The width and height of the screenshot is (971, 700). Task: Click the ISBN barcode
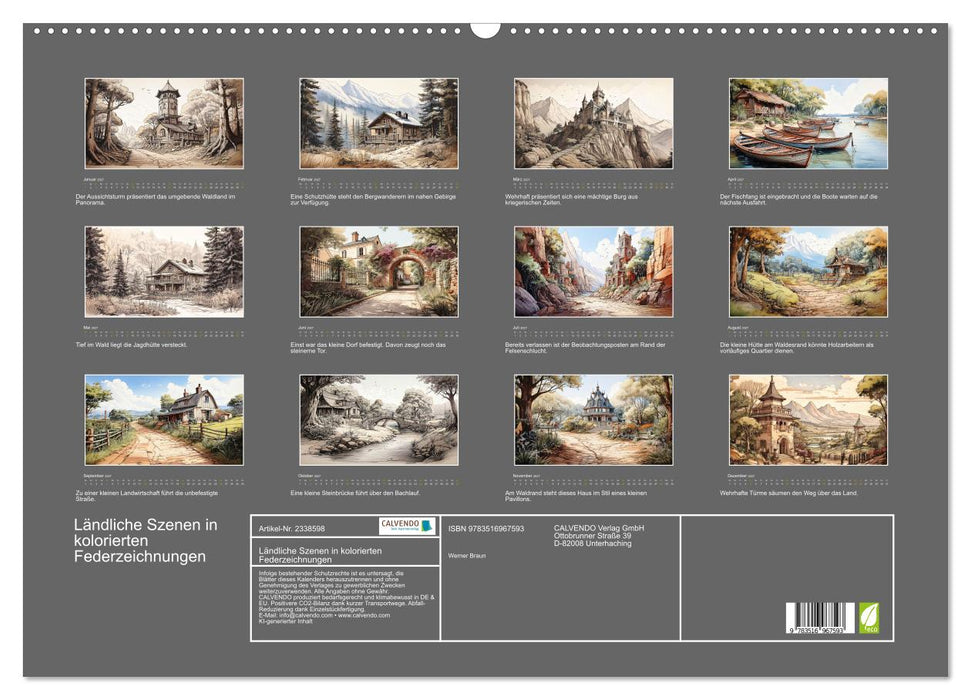820,618
